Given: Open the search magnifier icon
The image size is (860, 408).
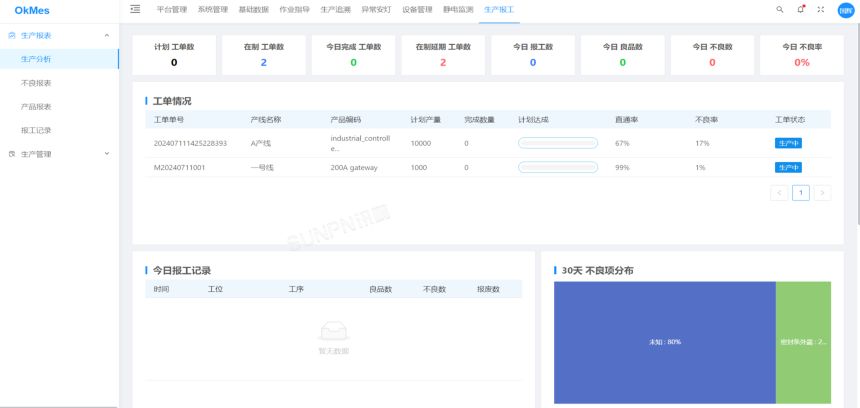Looking at the screenshot, I should [779, 9].
